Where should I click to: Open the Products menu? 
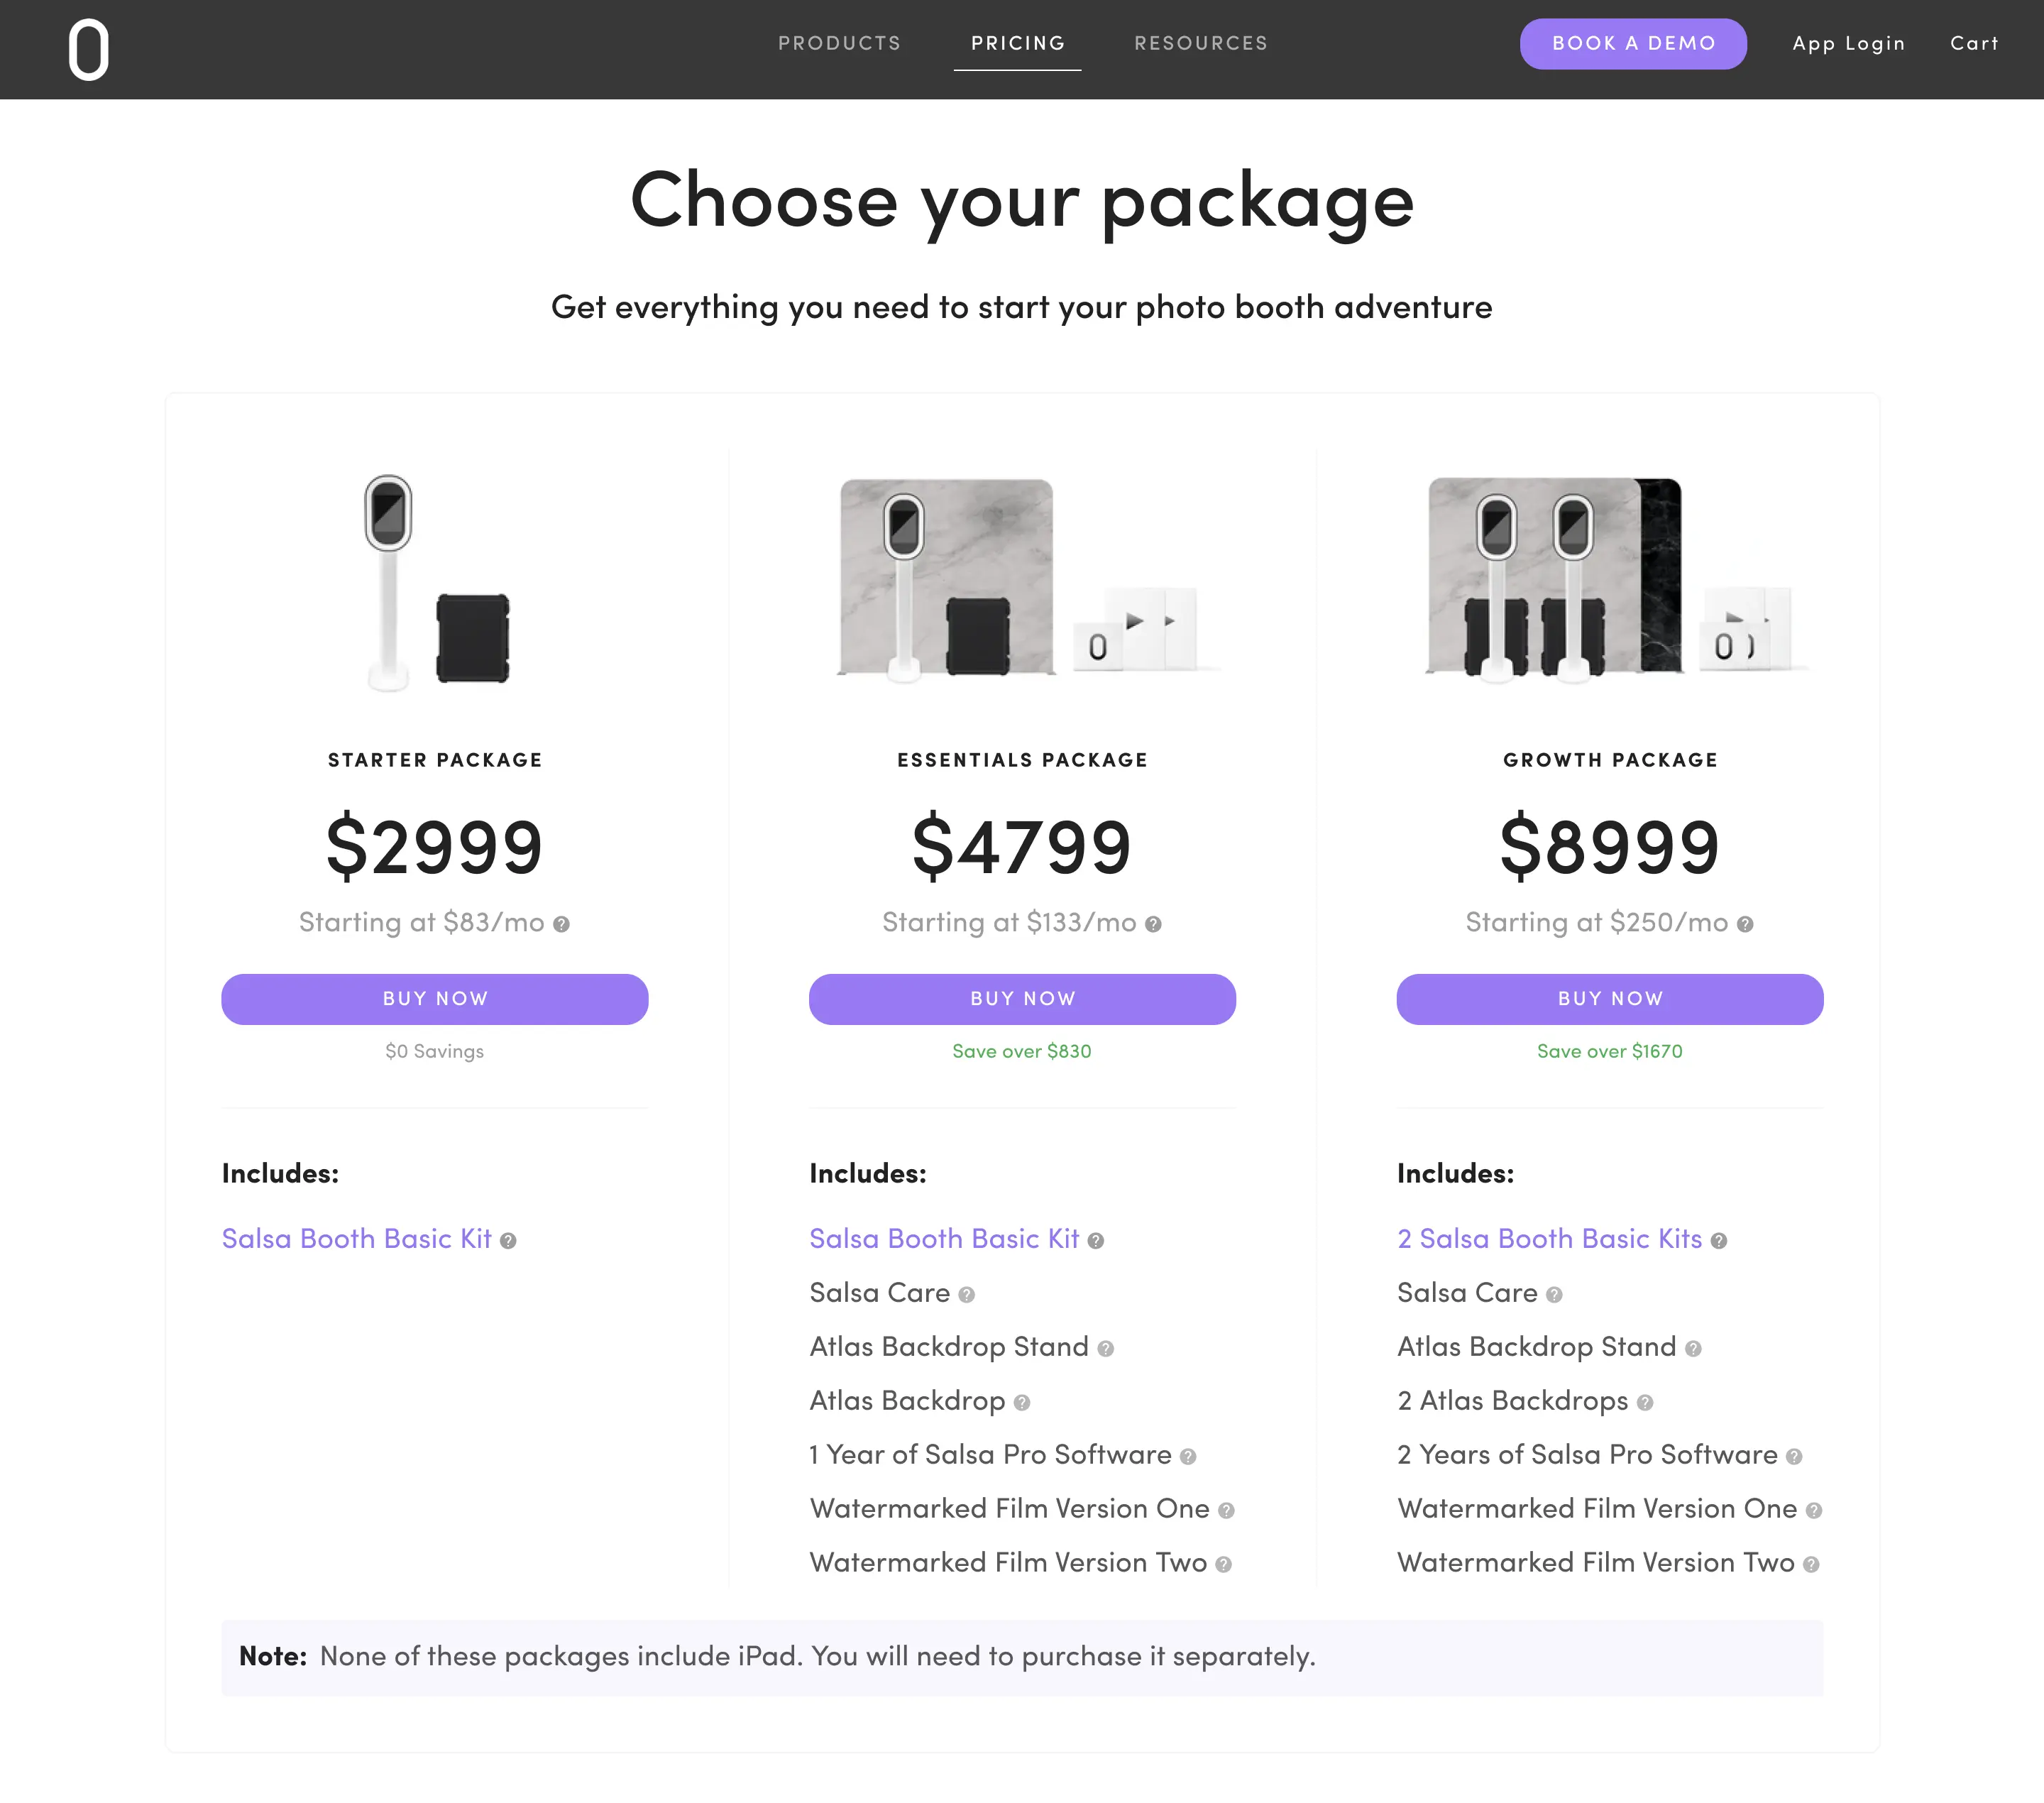[839, 43]
